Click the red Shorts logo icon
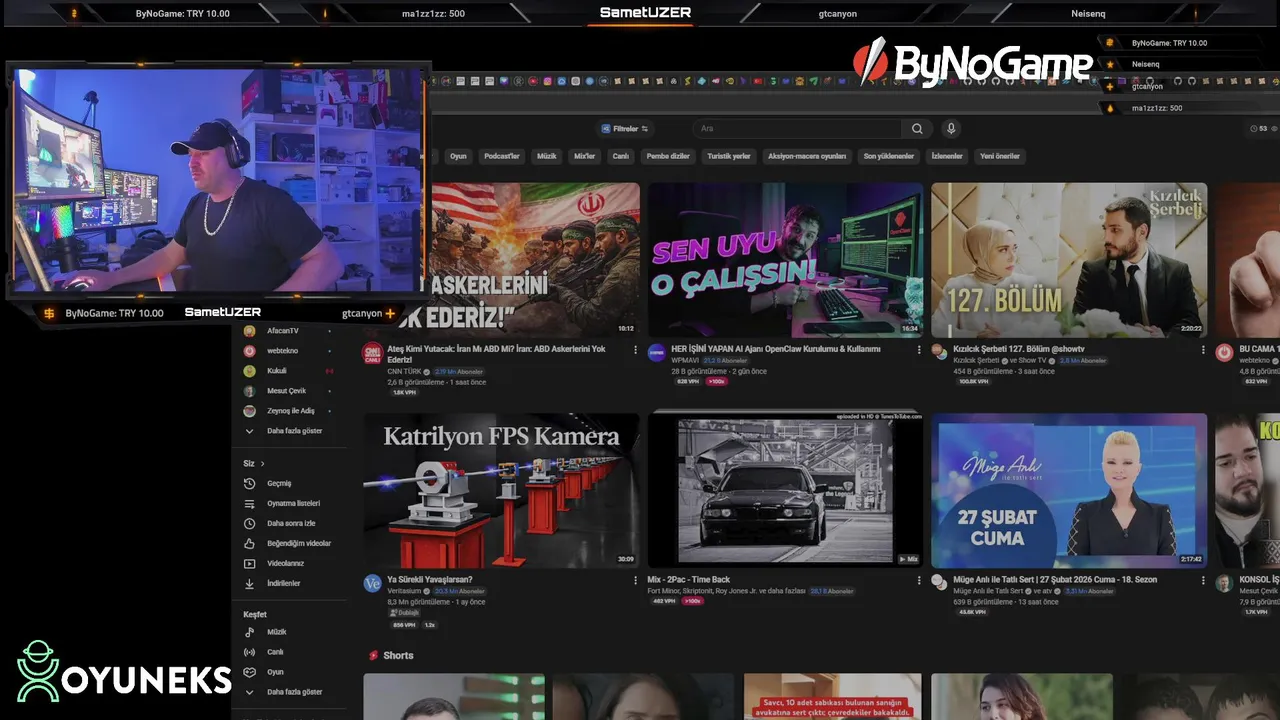The width and height of the screenshot is (1280, 720). click(373, 656)
